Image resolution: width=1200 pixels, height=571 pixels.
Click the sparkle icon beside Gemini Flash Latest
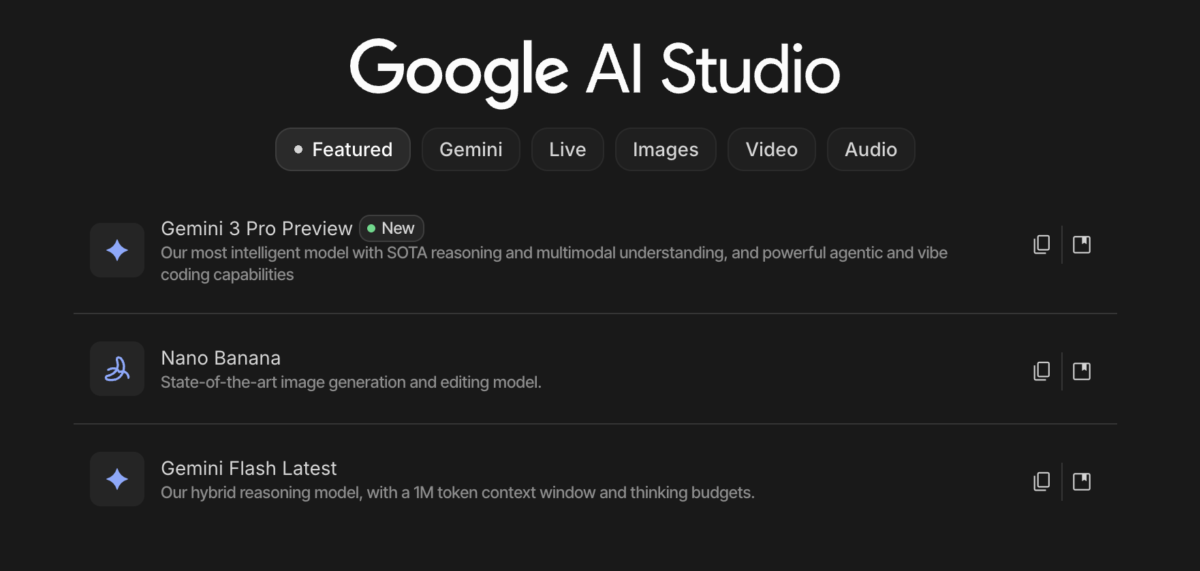117,479
